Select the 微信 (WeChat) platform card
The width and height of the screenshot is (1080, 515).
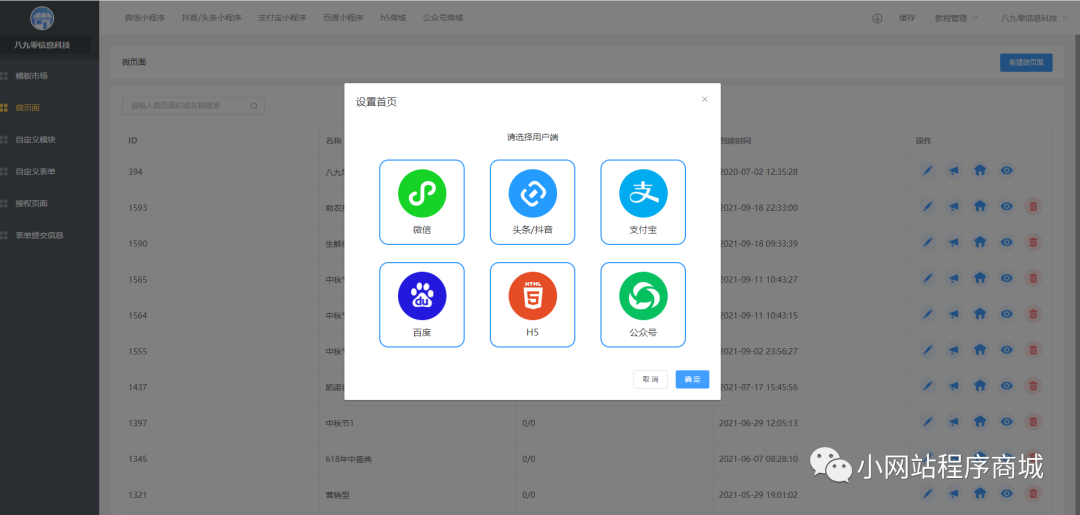pos(422,202)
